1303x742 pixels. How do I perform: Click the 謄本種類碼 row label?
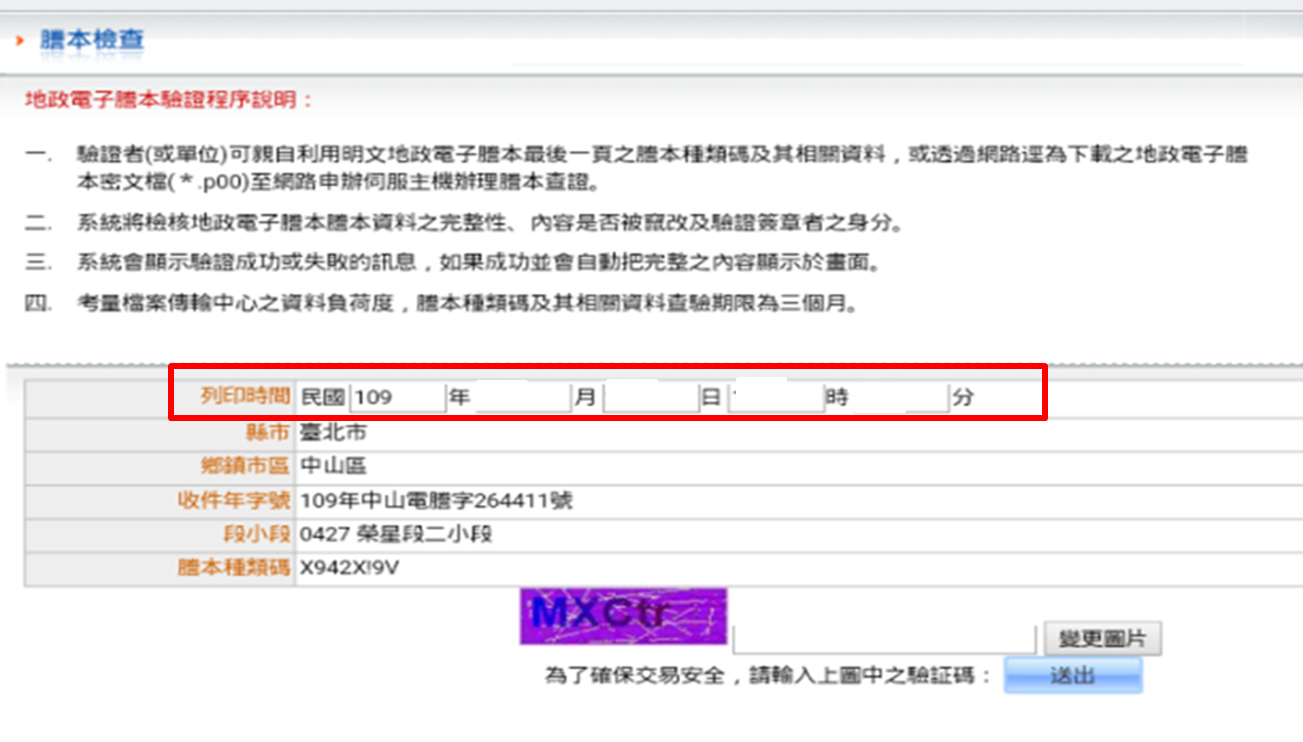(x=233, y=568)
